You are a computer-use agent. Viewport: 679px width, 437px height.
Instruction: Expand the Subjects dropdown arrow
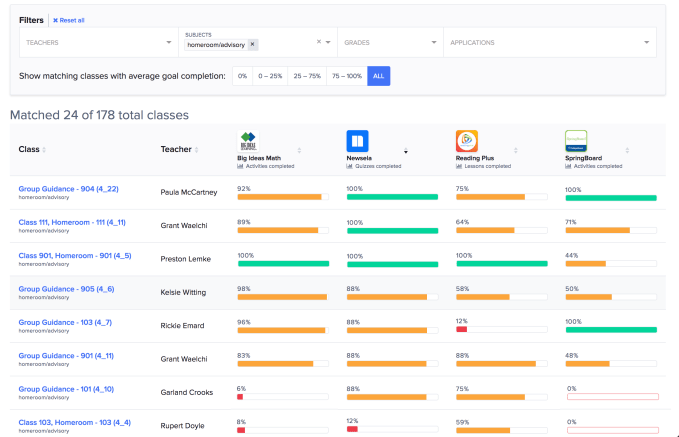[328, 42]
